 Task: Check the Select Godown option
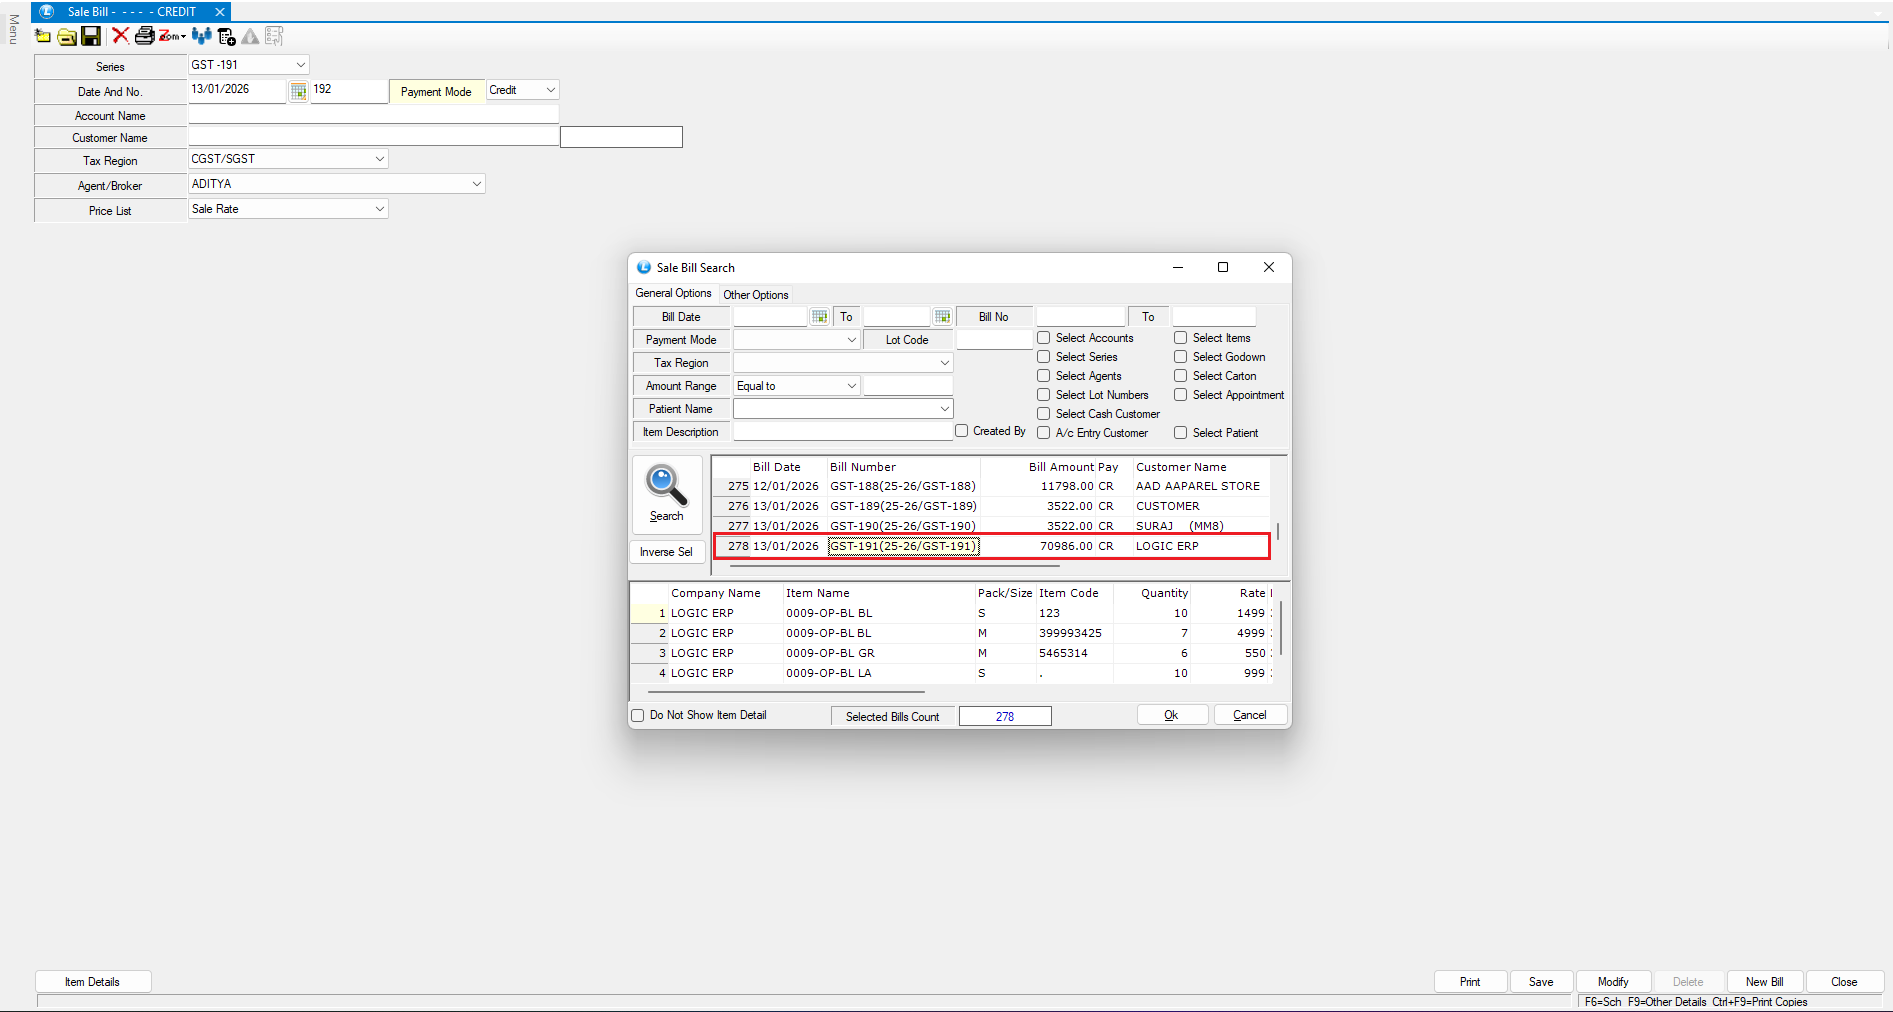pos(1181,357)
